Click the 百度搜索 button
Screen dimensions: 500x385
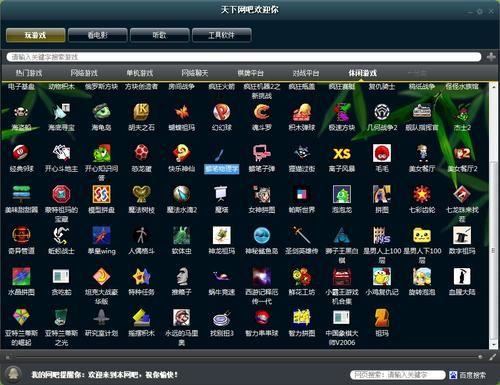[467, 375]
